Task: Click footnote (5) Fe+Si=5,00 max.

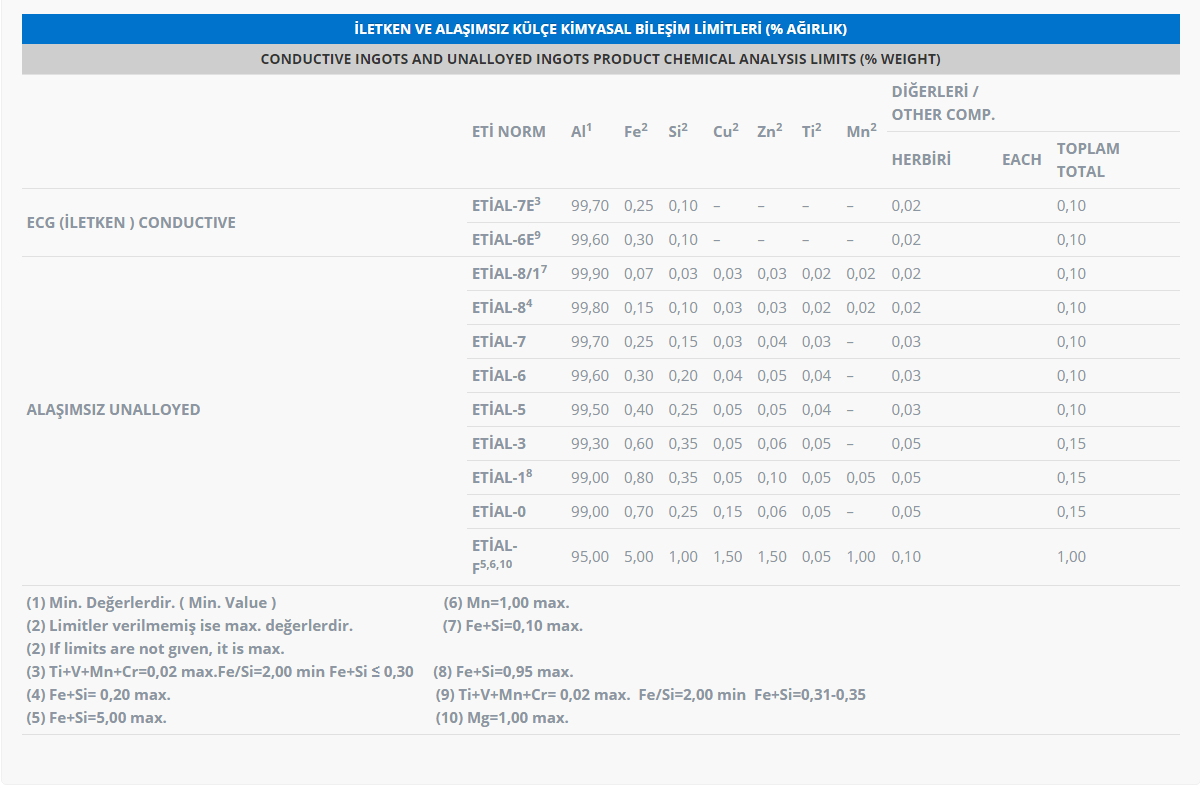Action: click(x=96, y=718)
